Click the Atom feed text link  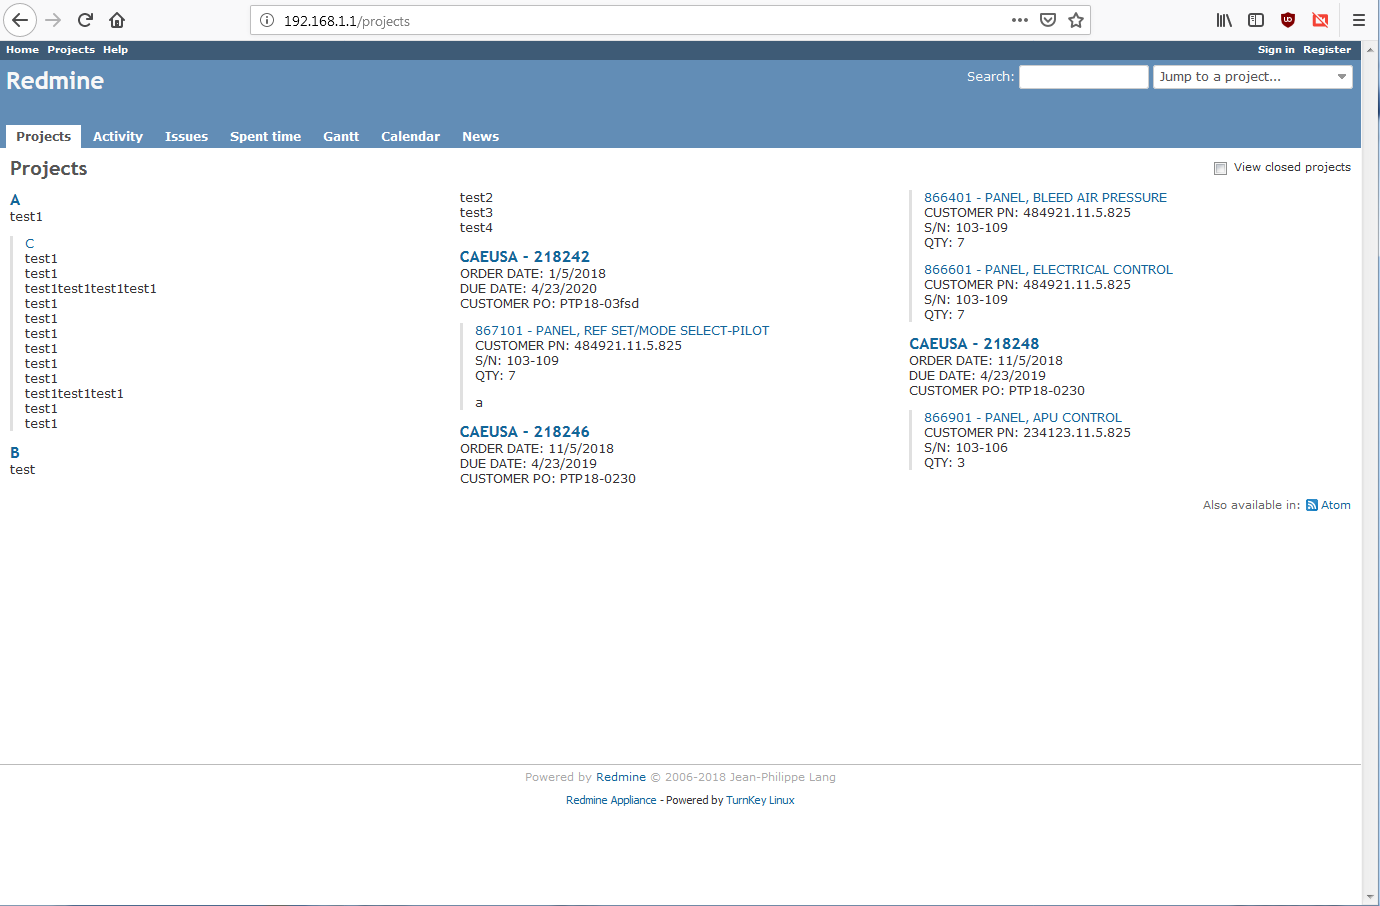point(1335,505)
